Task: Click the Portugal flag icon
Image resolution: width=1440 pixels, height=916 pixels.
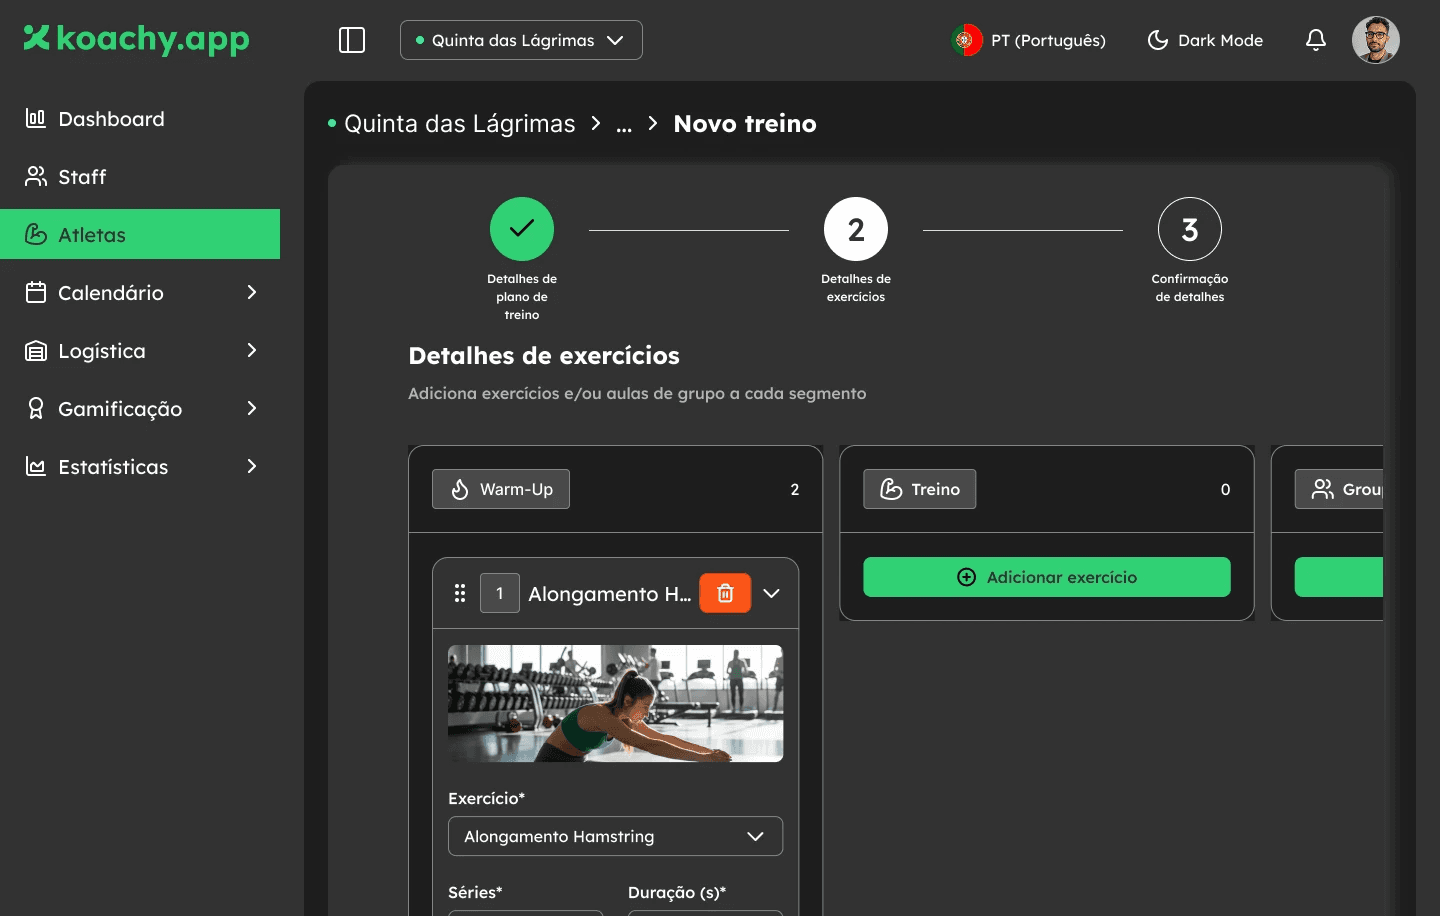Action: point(966,40)
